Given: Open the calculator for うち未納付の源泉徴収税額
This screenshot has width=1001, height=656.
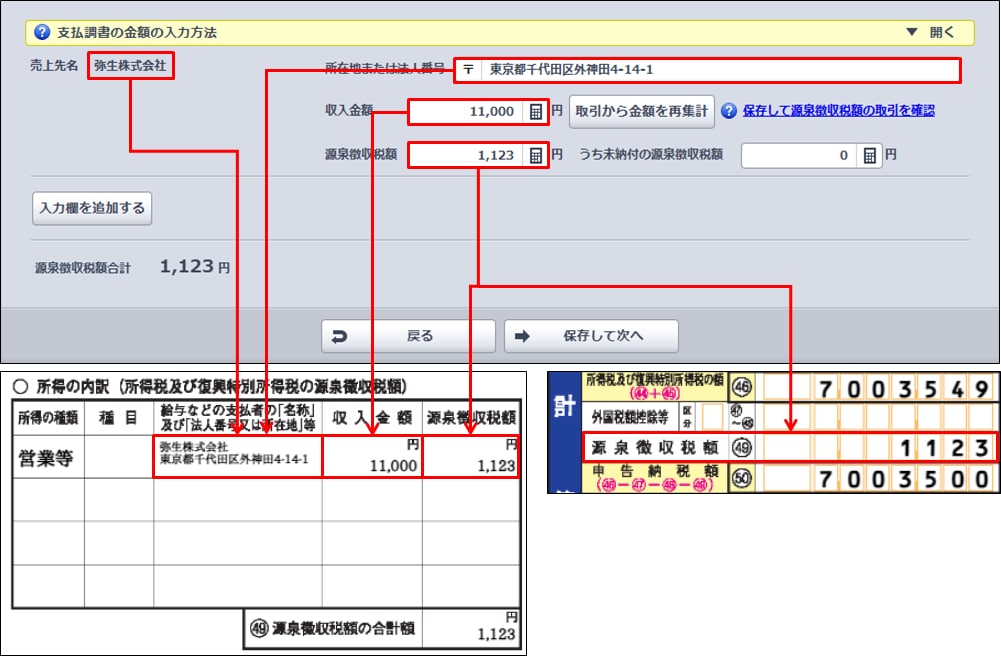Looking at the screenshot, I should [x=870, y=155].
